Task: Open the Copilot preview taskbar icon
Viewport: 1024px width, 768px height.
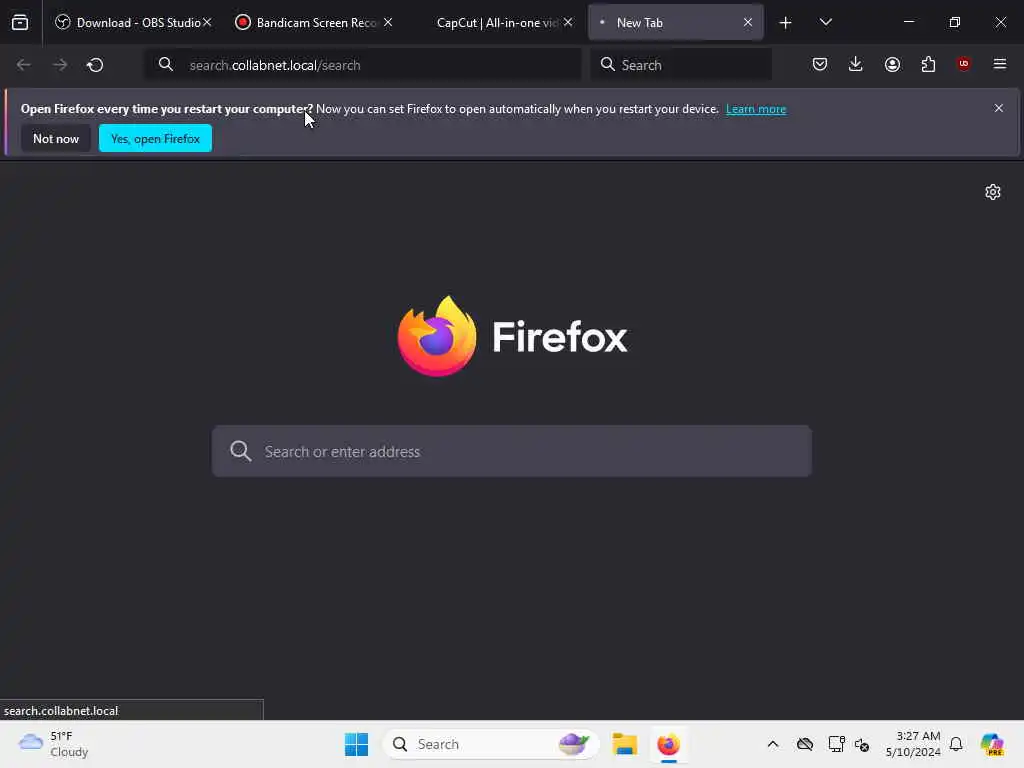Action: point(992,744)
